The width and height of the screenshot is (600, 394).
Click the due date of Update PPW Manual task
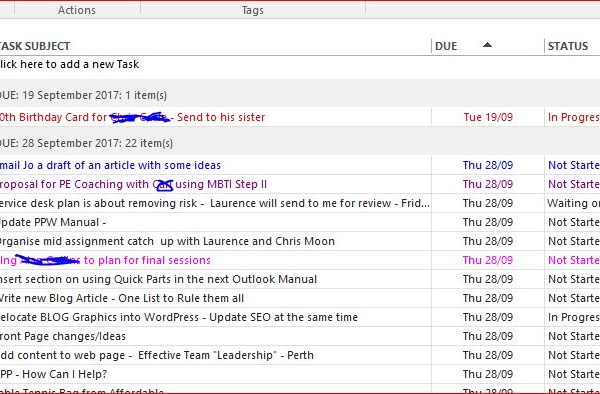coord(488,222)
